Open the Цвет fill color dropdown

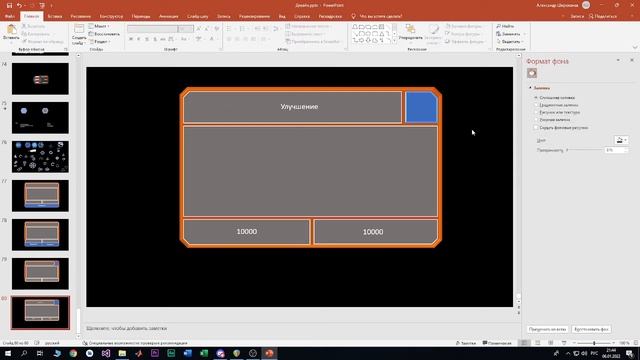tap(621, 140)
